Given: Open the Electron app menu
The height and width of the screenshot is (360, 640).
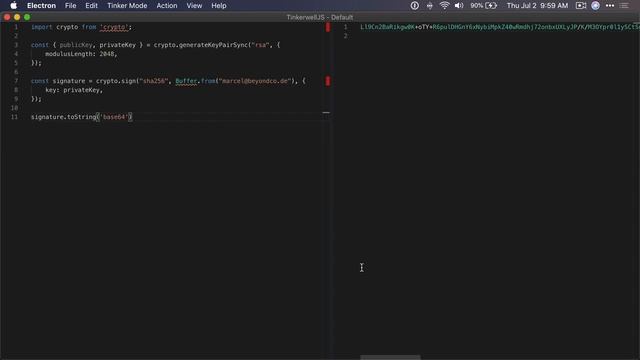Looking at the screenshot, I should click(41, 6).
